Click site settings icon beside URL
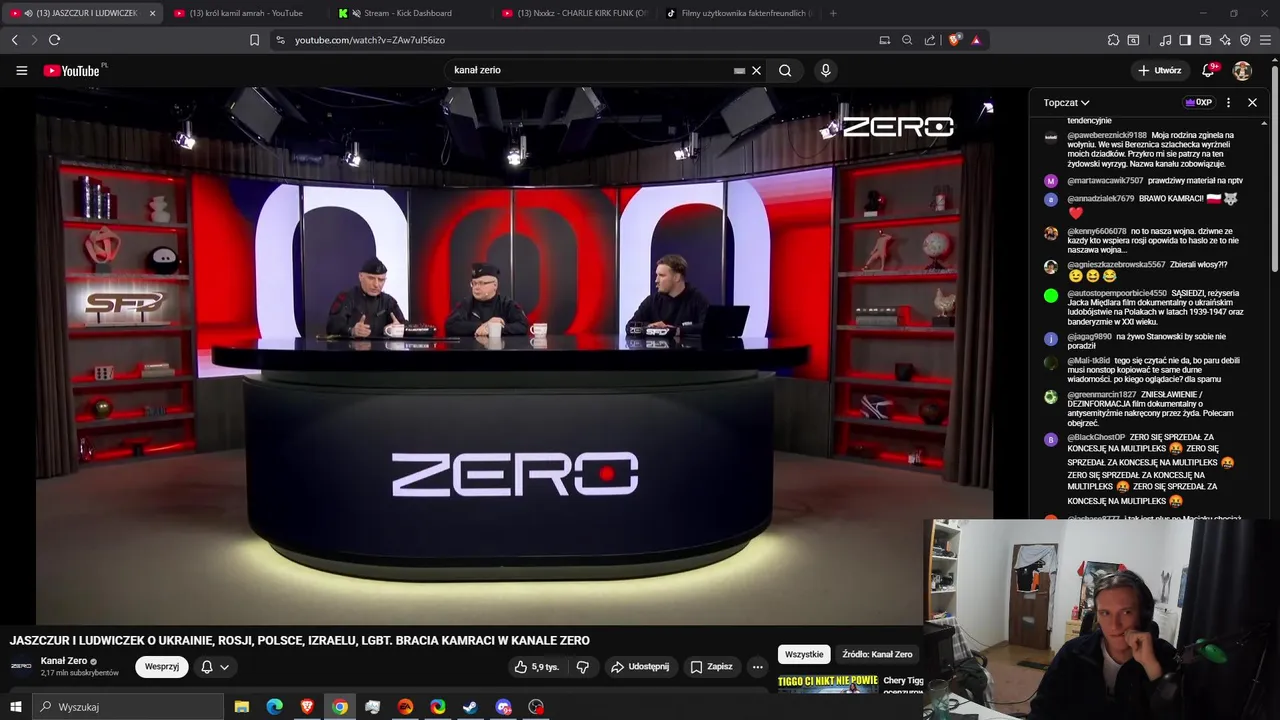This screenshot has width=1280, height=720. point(280,40)
